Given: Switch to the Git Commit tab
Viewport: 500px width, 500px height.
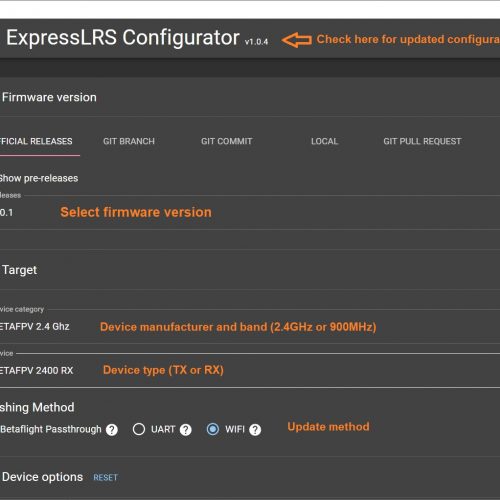Looking at the screenshot, I should 227,141.
